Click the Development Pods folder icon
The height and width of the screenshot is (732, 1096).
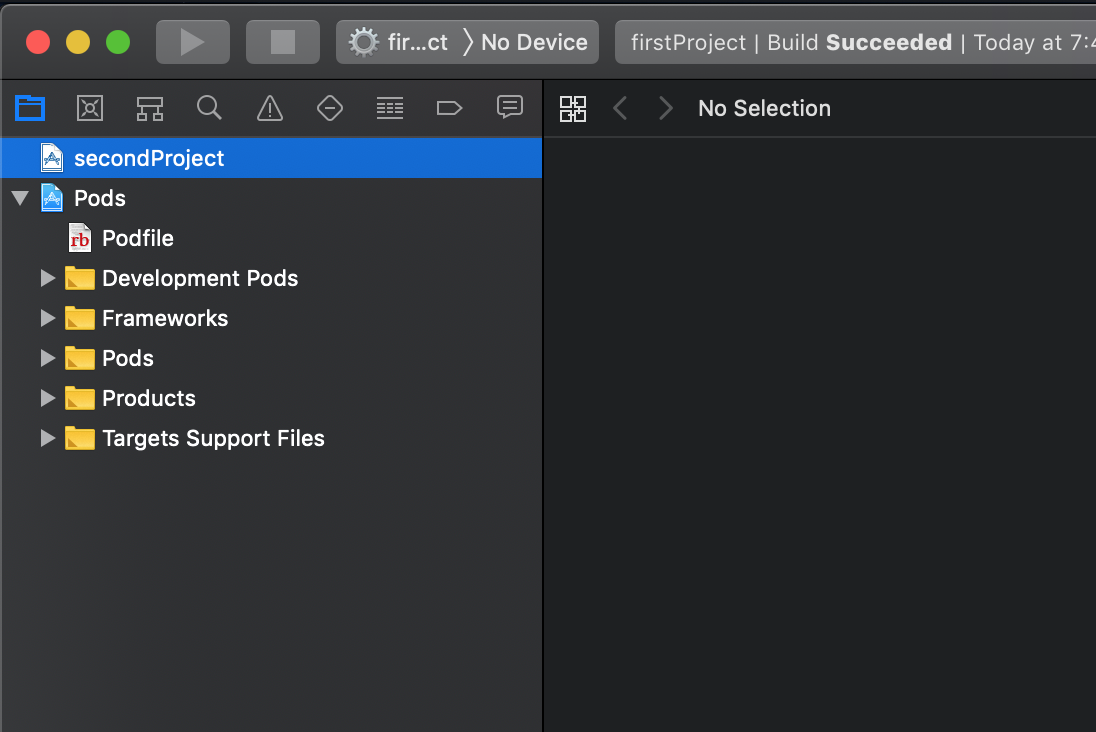click(80, 278)
